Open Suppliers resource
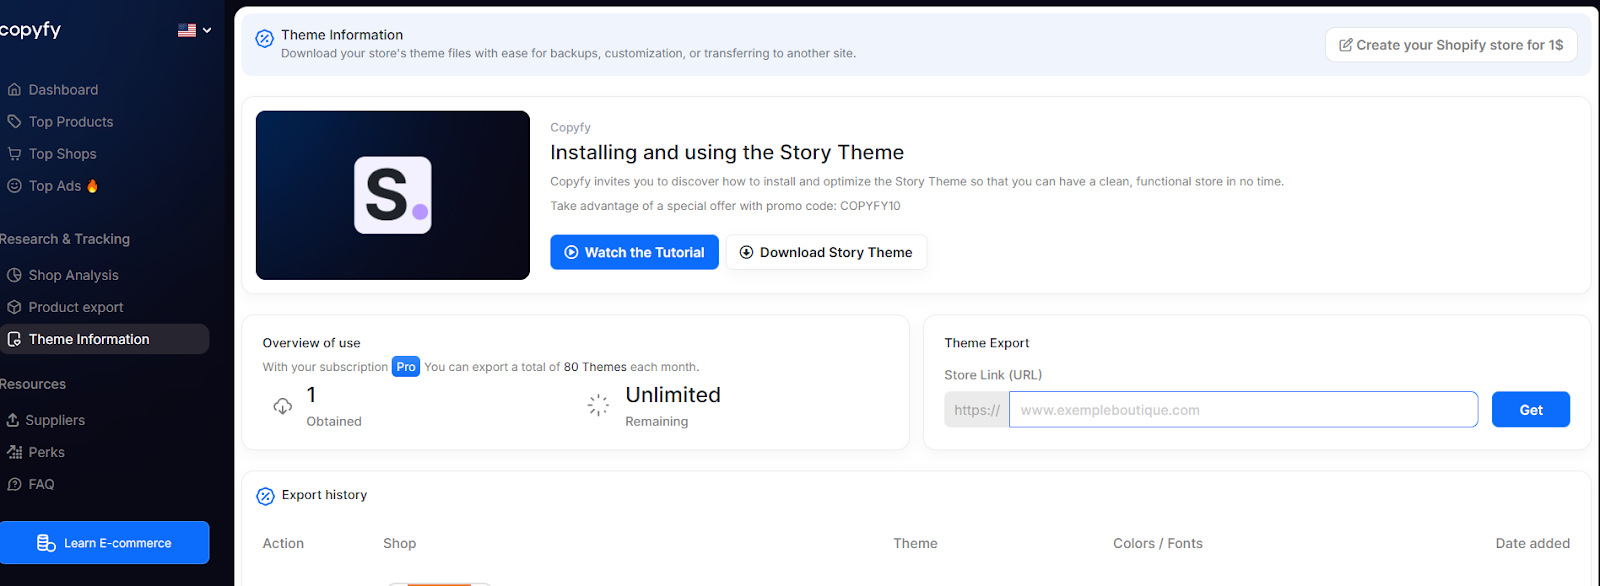 tap(55, 420)
